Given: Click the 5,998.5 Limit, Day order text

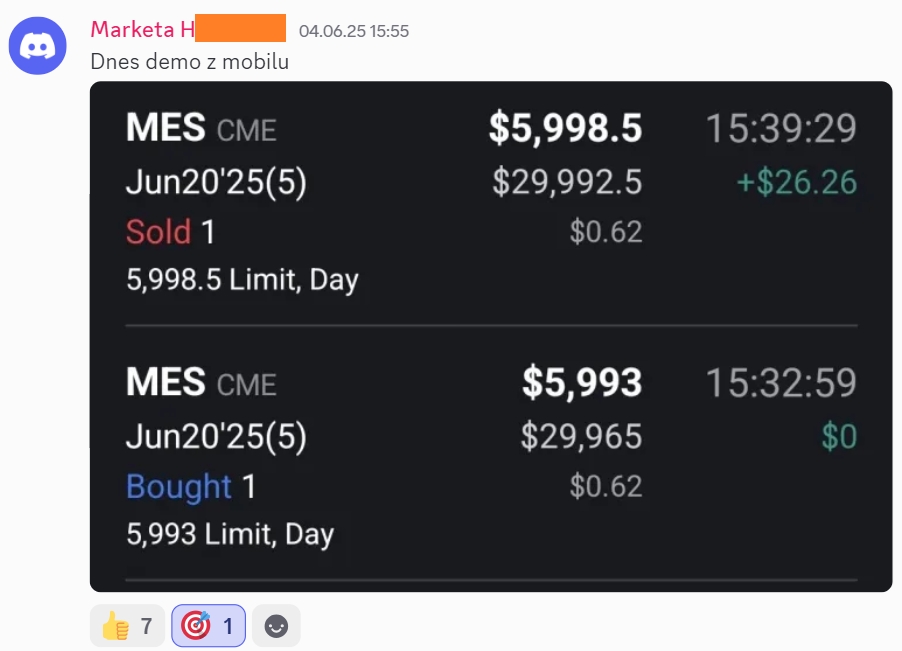Looking at the screenshot, I should click(242, 280).
